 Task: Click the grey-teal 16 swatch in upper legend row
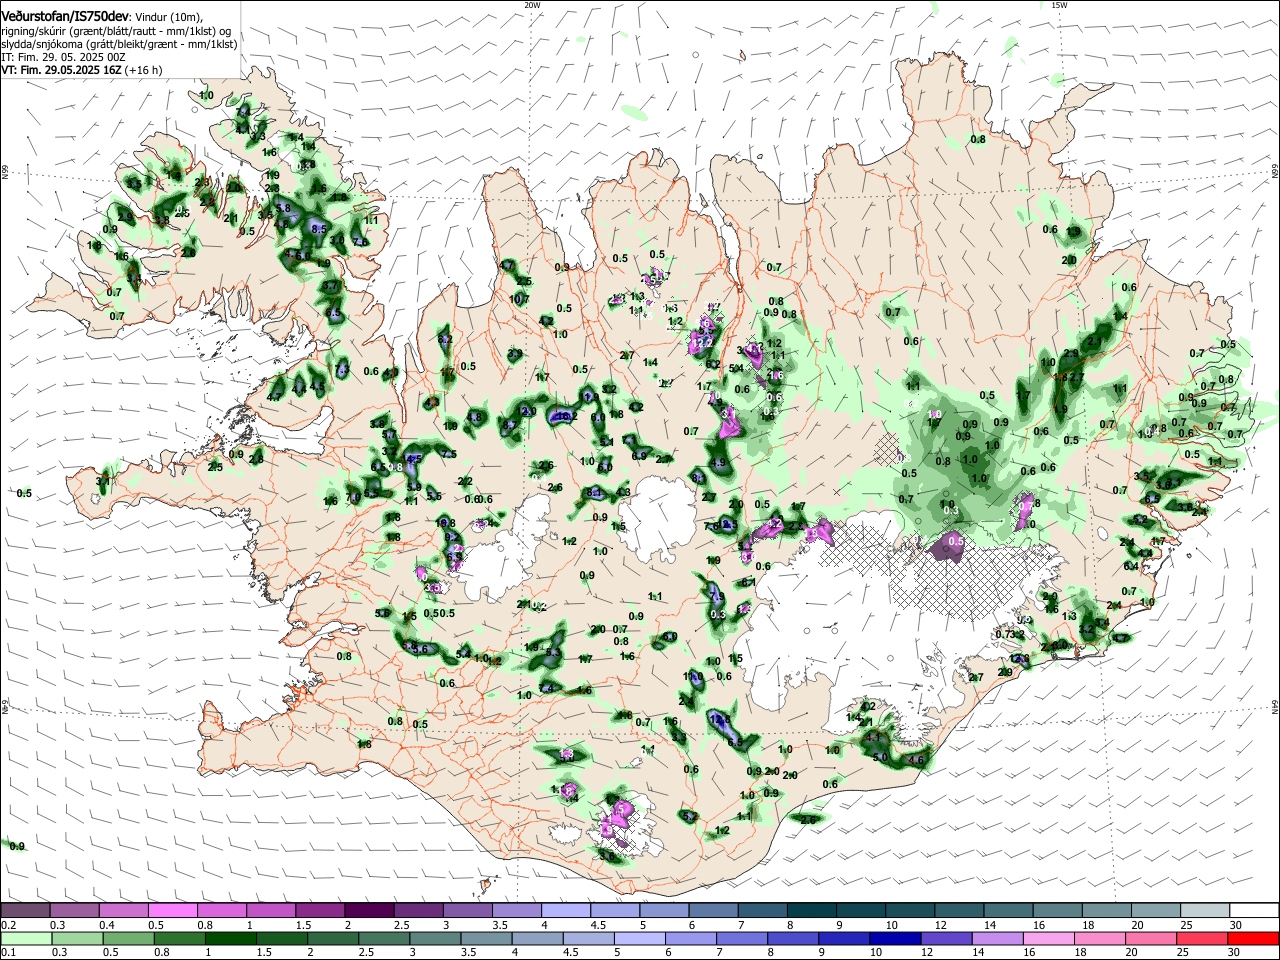coord(1058,910)
